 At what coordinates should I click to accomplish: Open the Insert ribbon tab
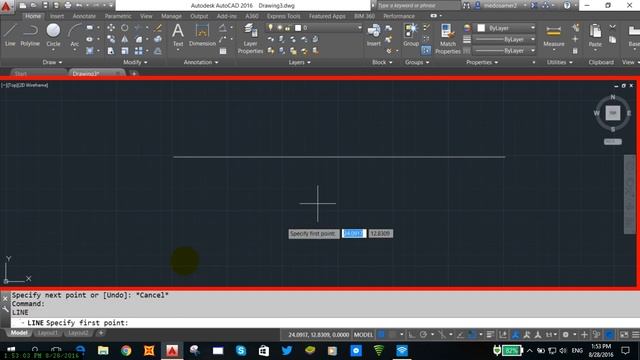[x=57, y=16]
